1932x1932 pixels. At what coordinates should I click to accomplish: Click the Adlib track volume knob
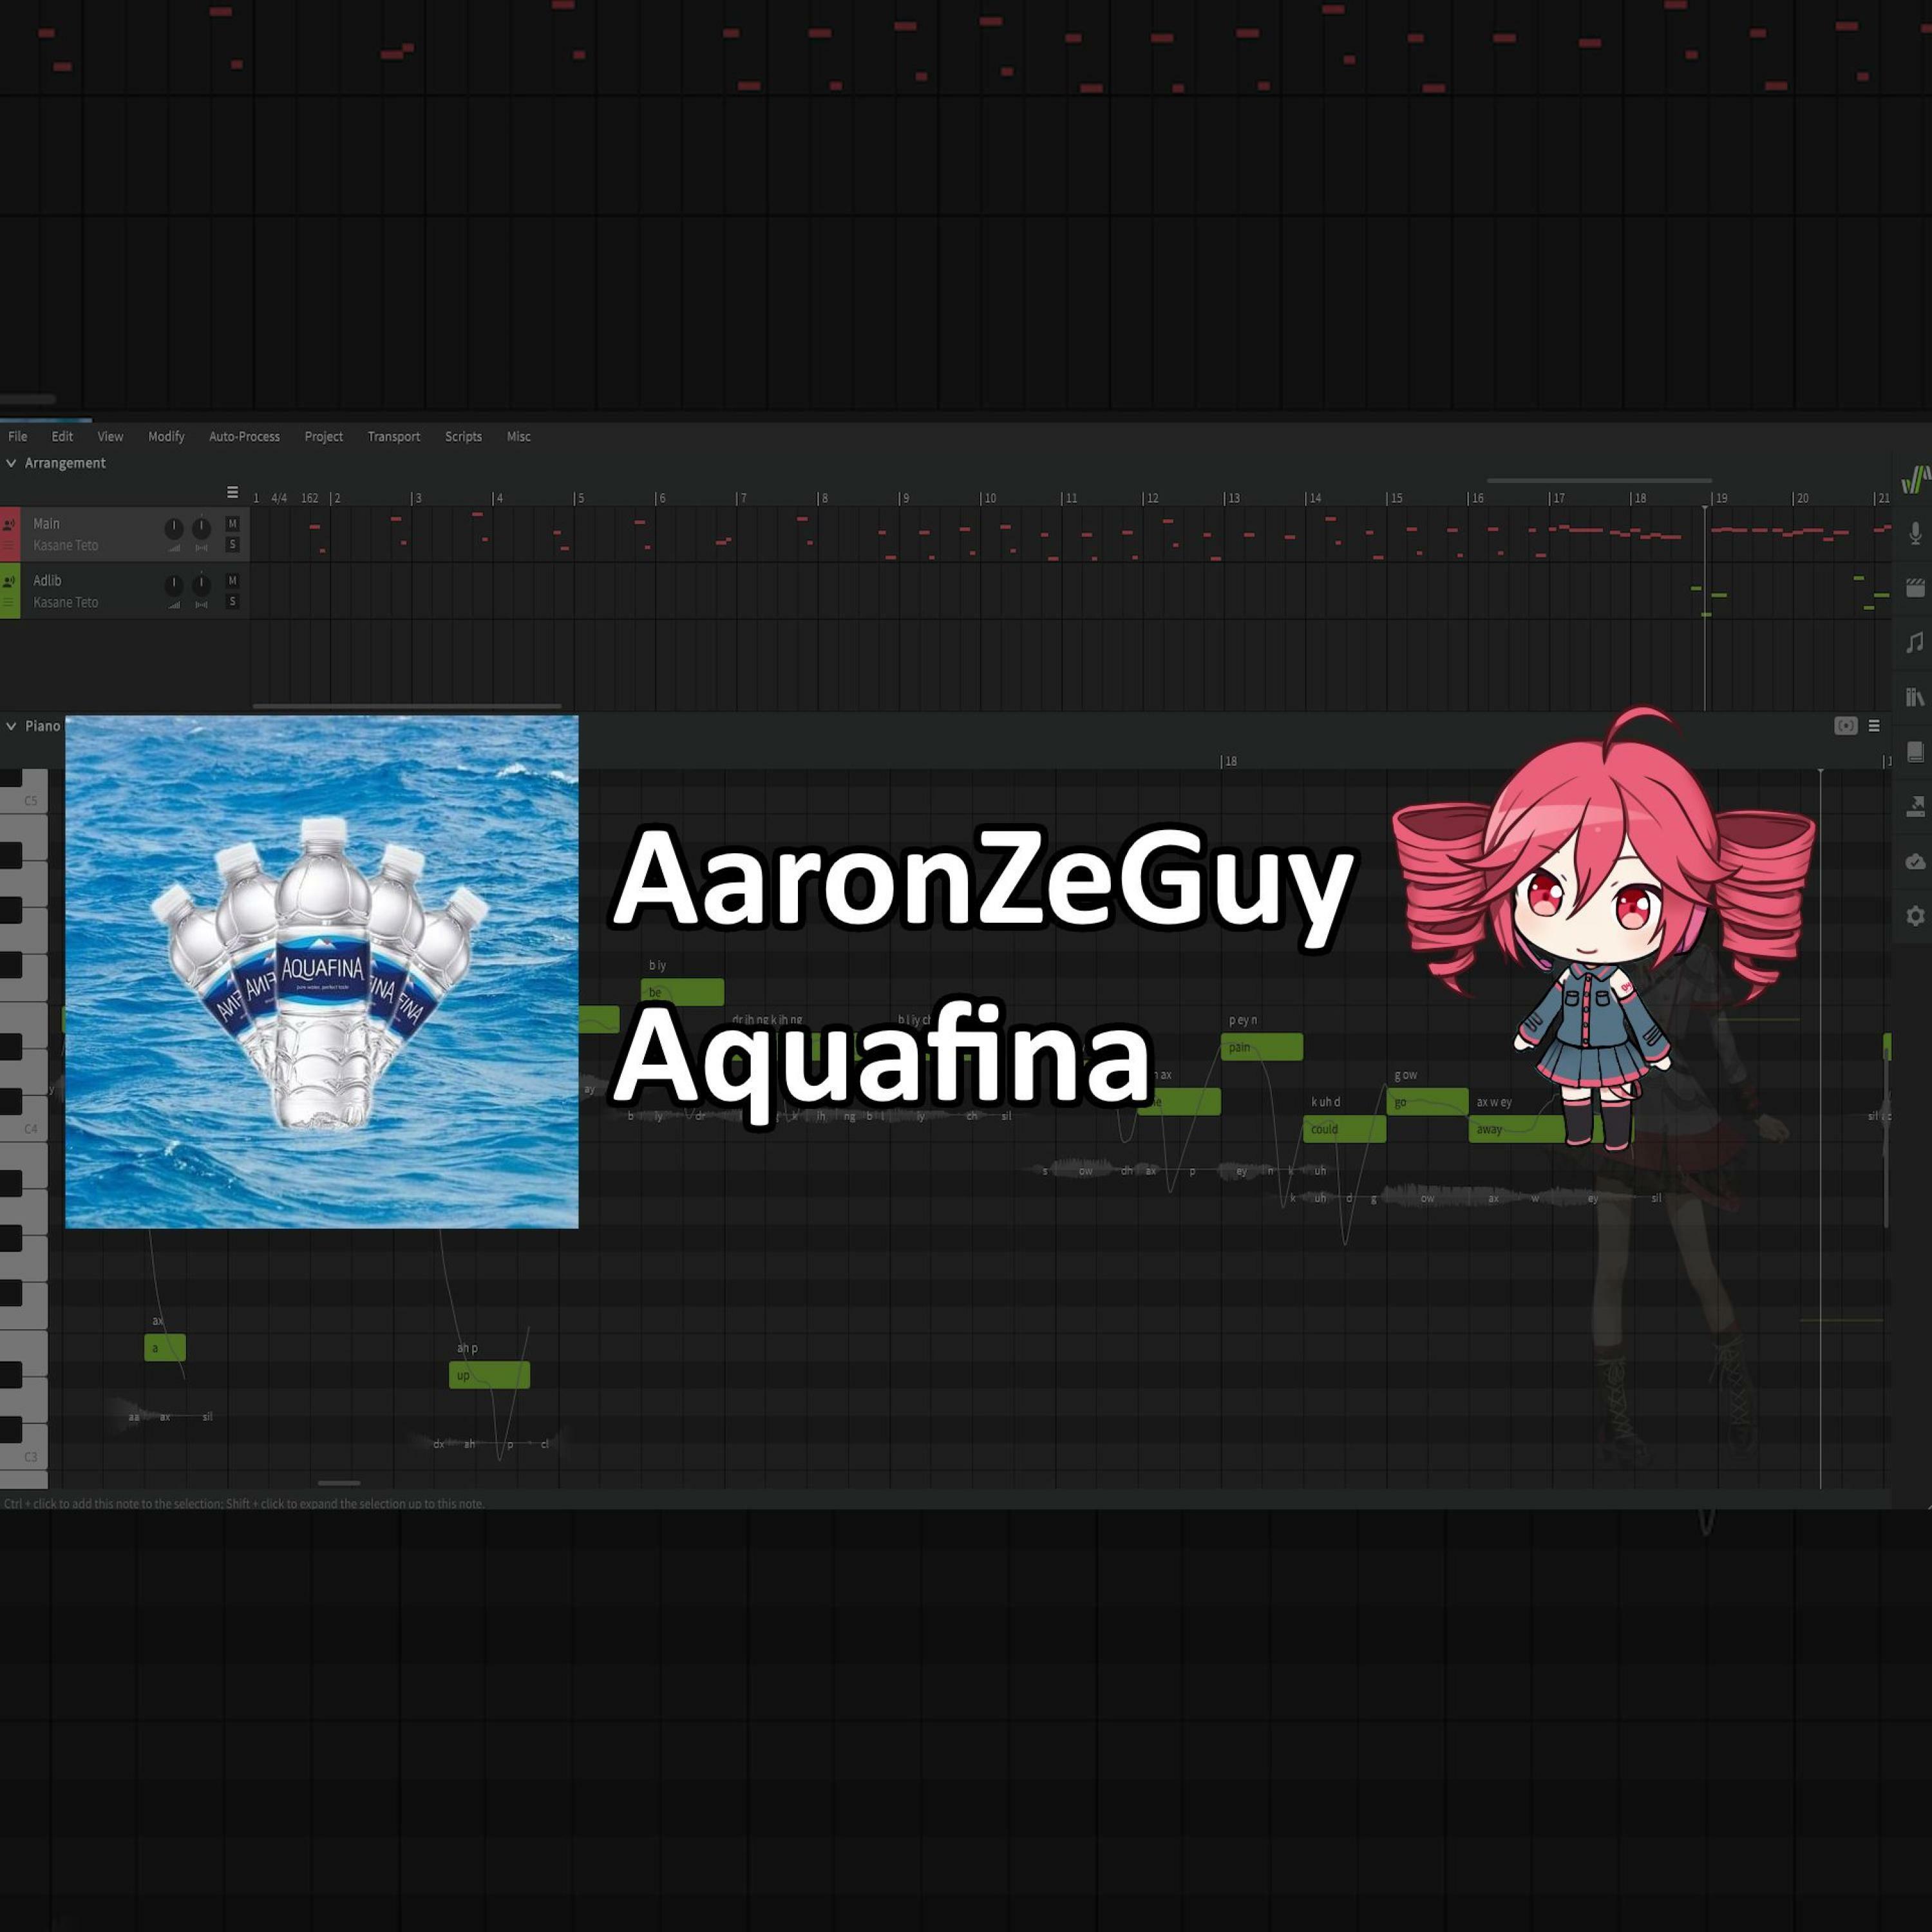[174, 585]
